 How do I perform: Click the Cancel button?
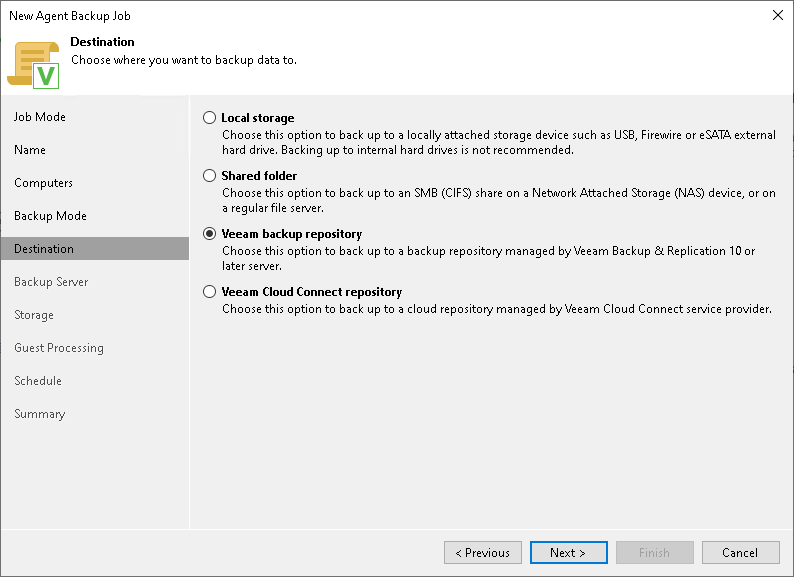click(x=740, y=553)
